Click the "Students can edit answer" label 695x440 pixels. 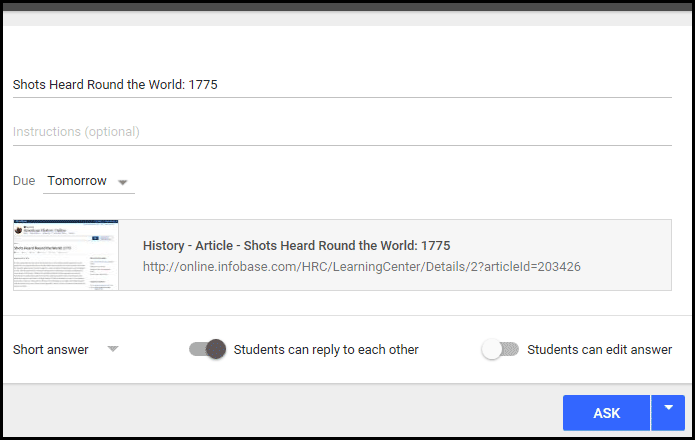(599, 350)
